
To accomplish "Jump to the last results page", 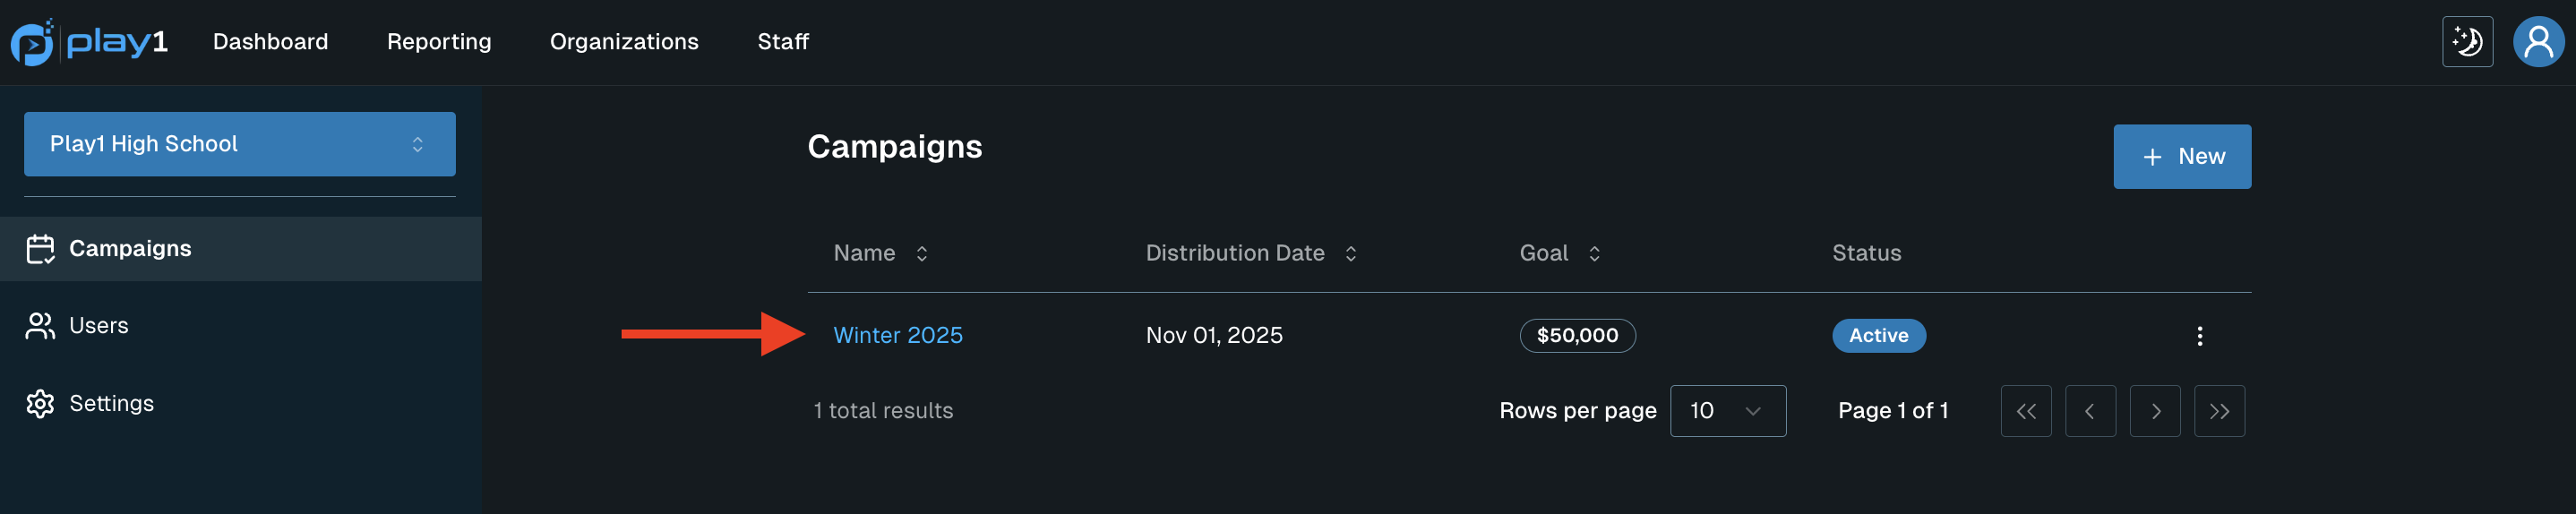I will 2218,411.
